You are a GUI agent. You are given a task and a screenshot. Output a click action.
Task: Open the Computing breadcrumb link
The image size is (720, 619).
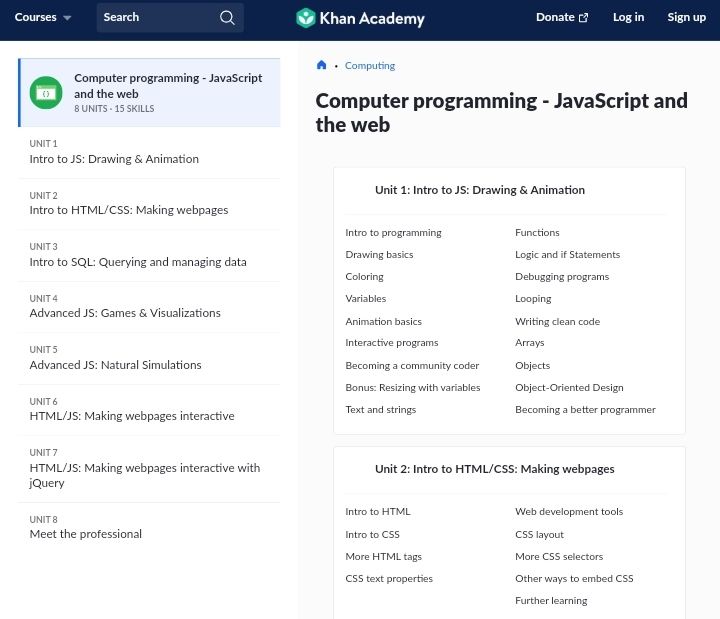pyautogui.click(x=369, y=66)
